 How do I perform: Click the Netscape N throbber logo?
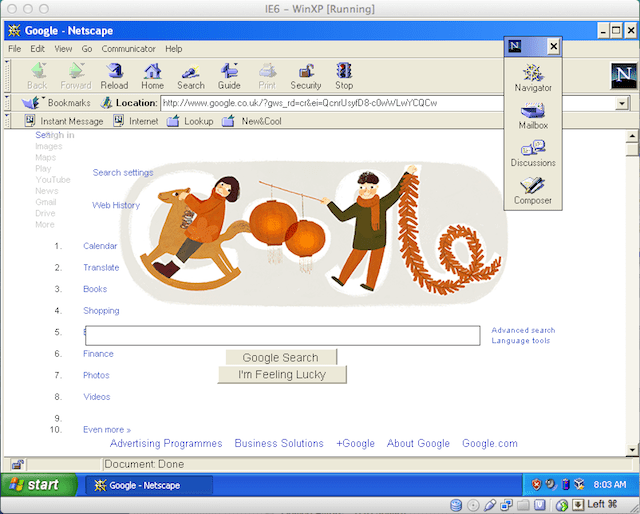click(x=623, y=76)
